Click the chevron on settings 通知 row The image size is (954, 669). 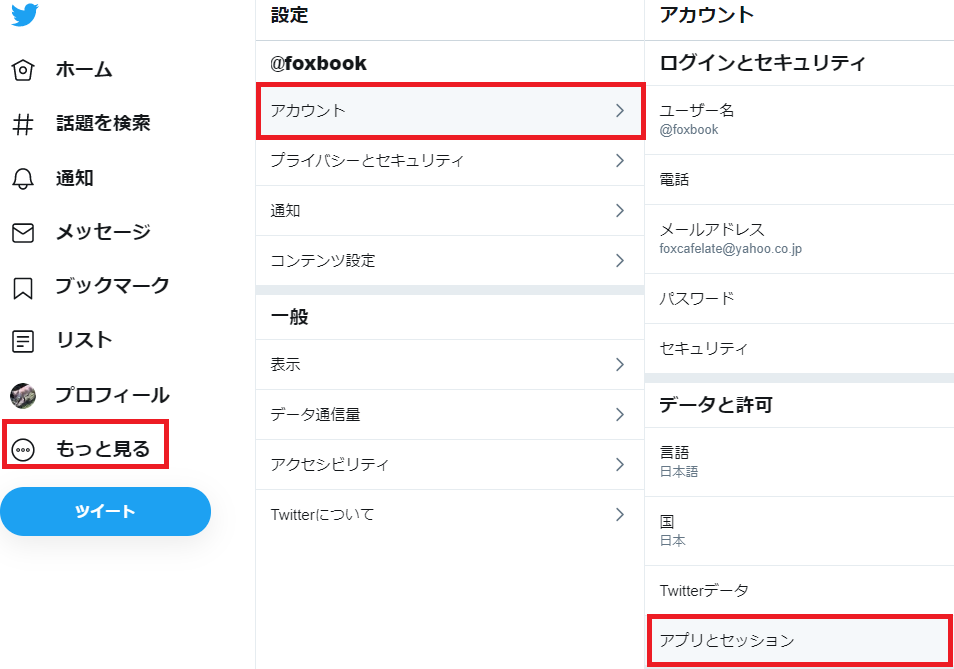click(620, 210)
